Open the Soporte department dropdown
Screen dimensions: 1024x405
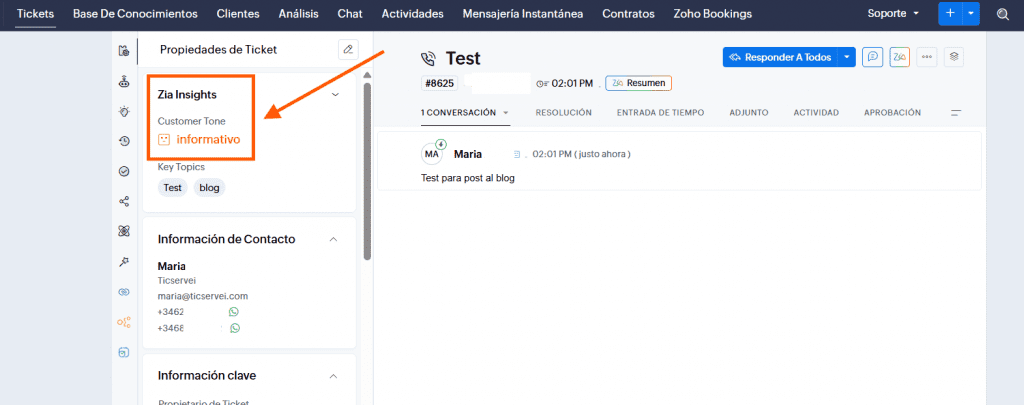(x=893, y=14)
